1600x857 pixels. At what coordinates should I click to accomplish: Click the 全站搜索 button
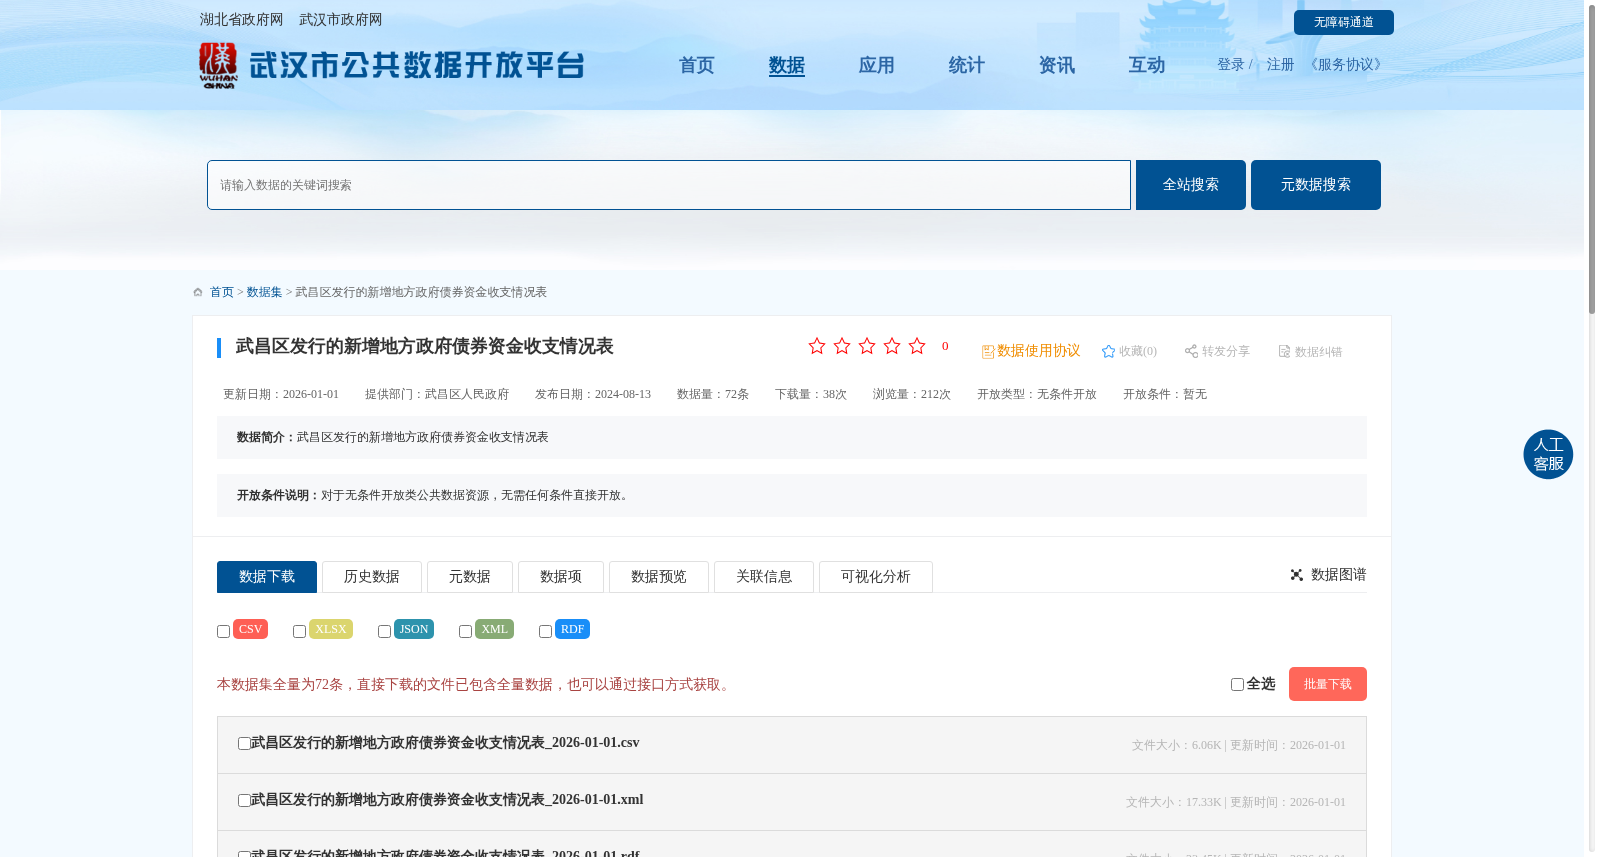(x=1191, y=185)
